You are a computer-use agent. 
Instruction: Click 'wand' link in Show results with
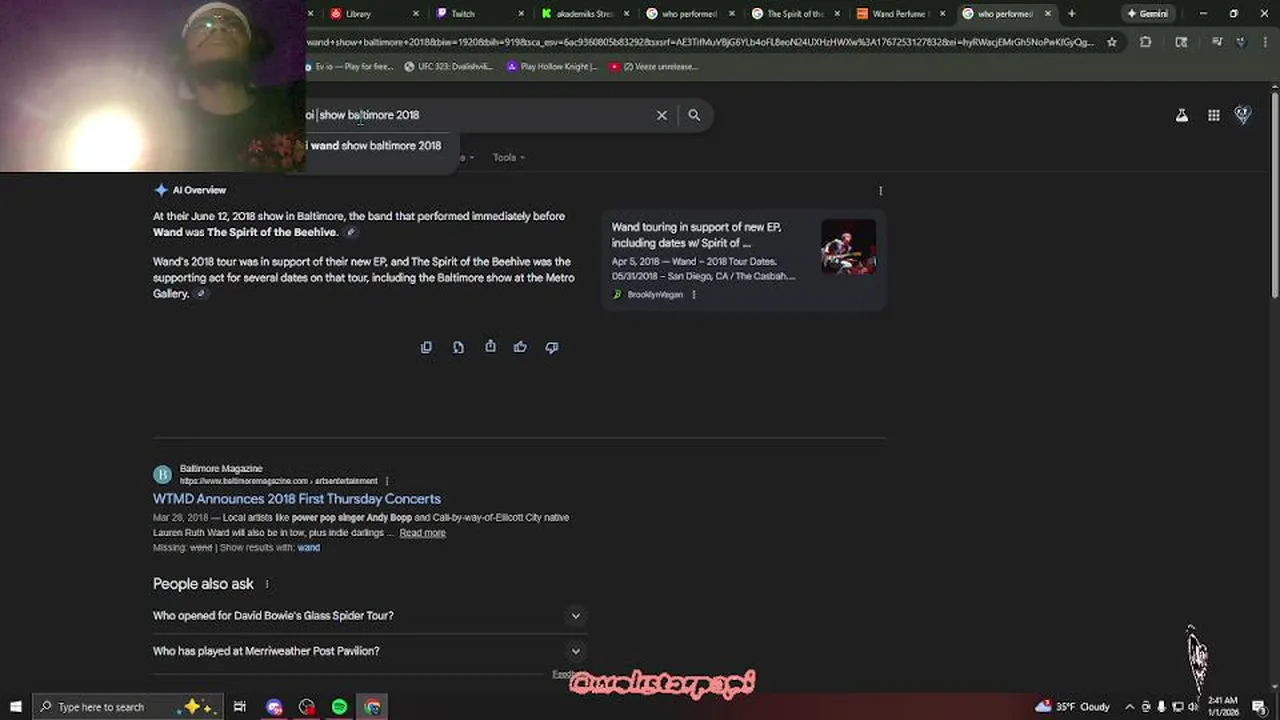(x=308, y=548)
